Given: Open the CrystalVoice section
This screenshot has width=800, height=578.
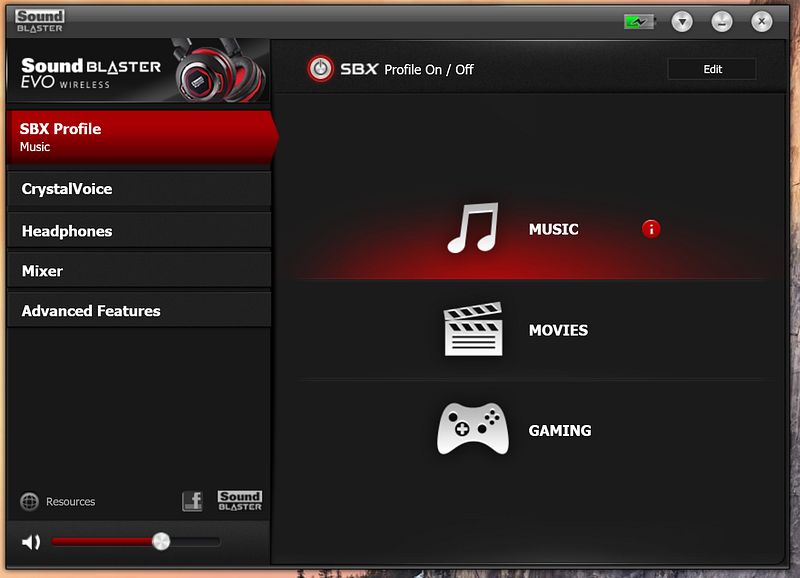Looking at the screenshot, I should [x=139, y=189].
